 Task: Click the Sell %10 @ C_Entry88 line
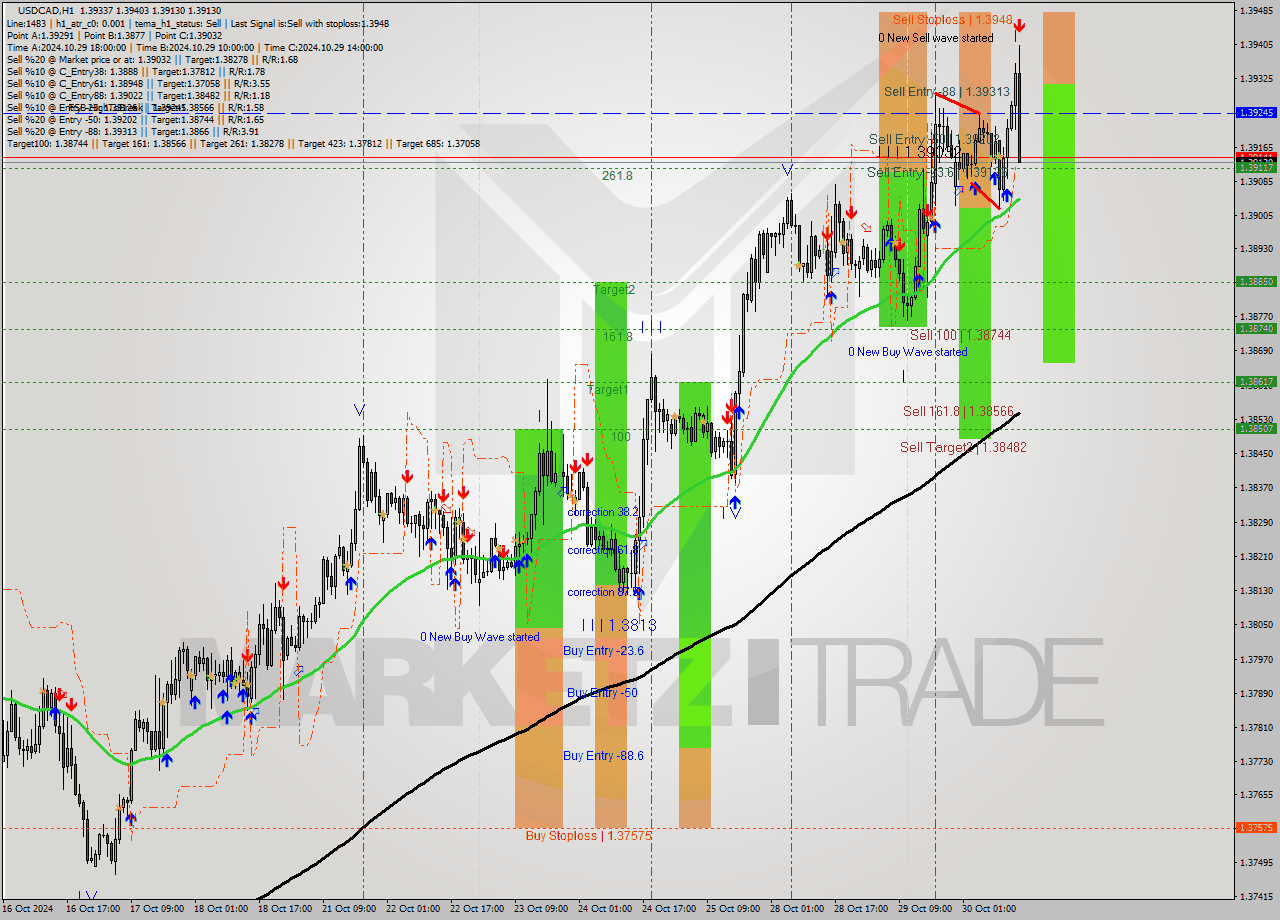[x=137, y=95]
